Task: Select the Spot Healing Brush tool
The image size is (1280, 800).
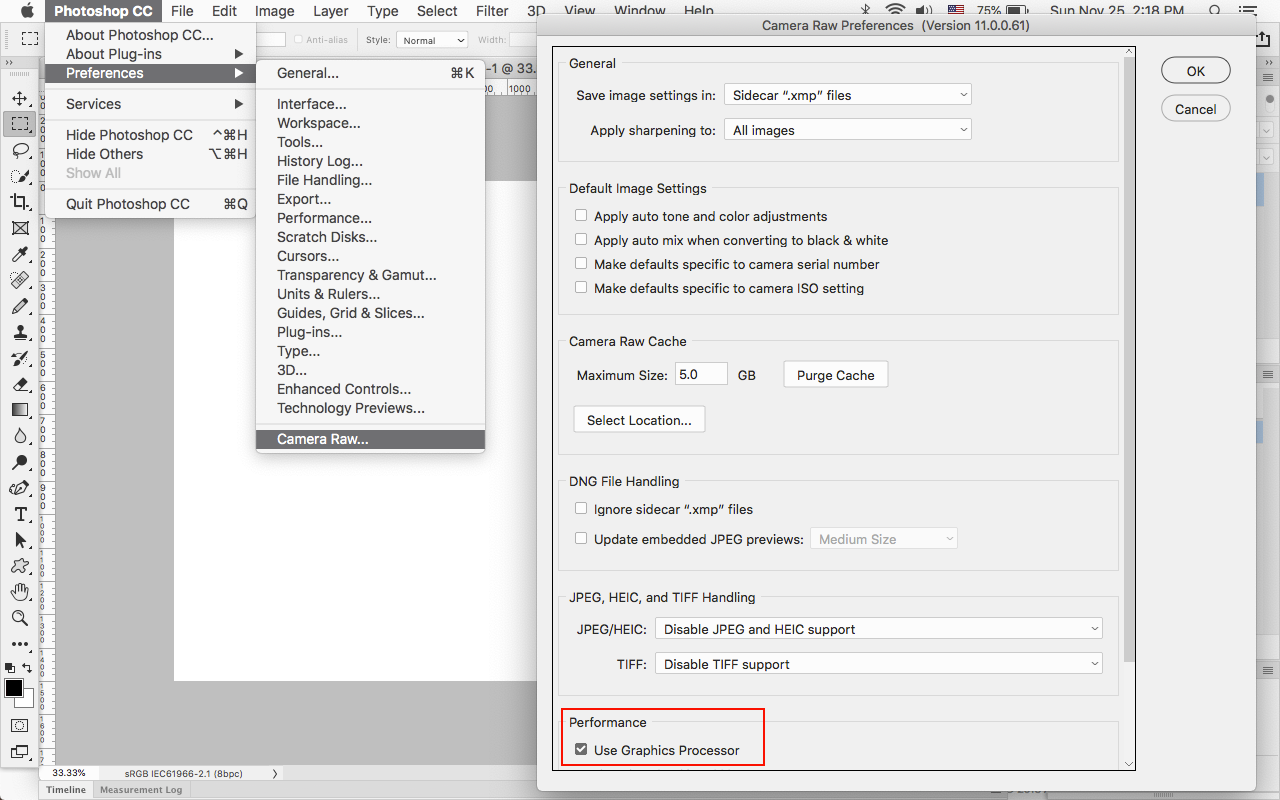Action: point(19,280)
